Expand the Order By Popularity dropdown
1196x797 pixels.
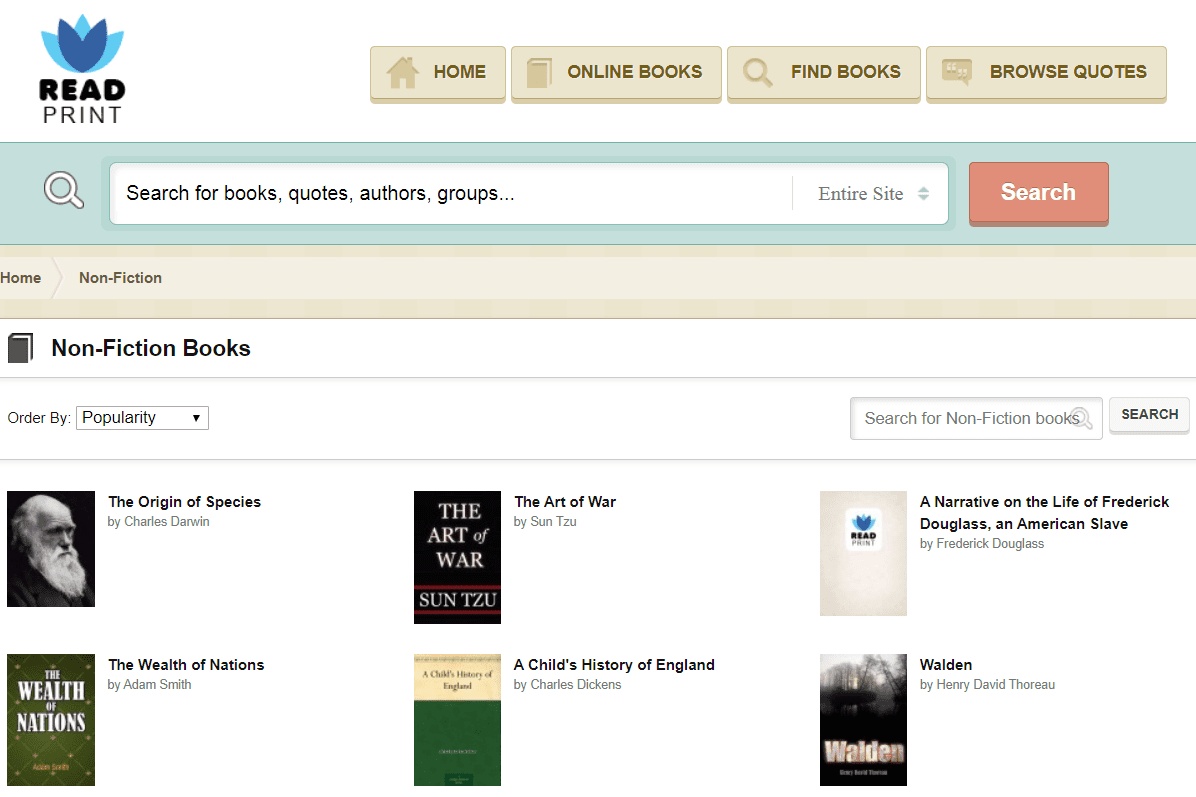[142, 418]
